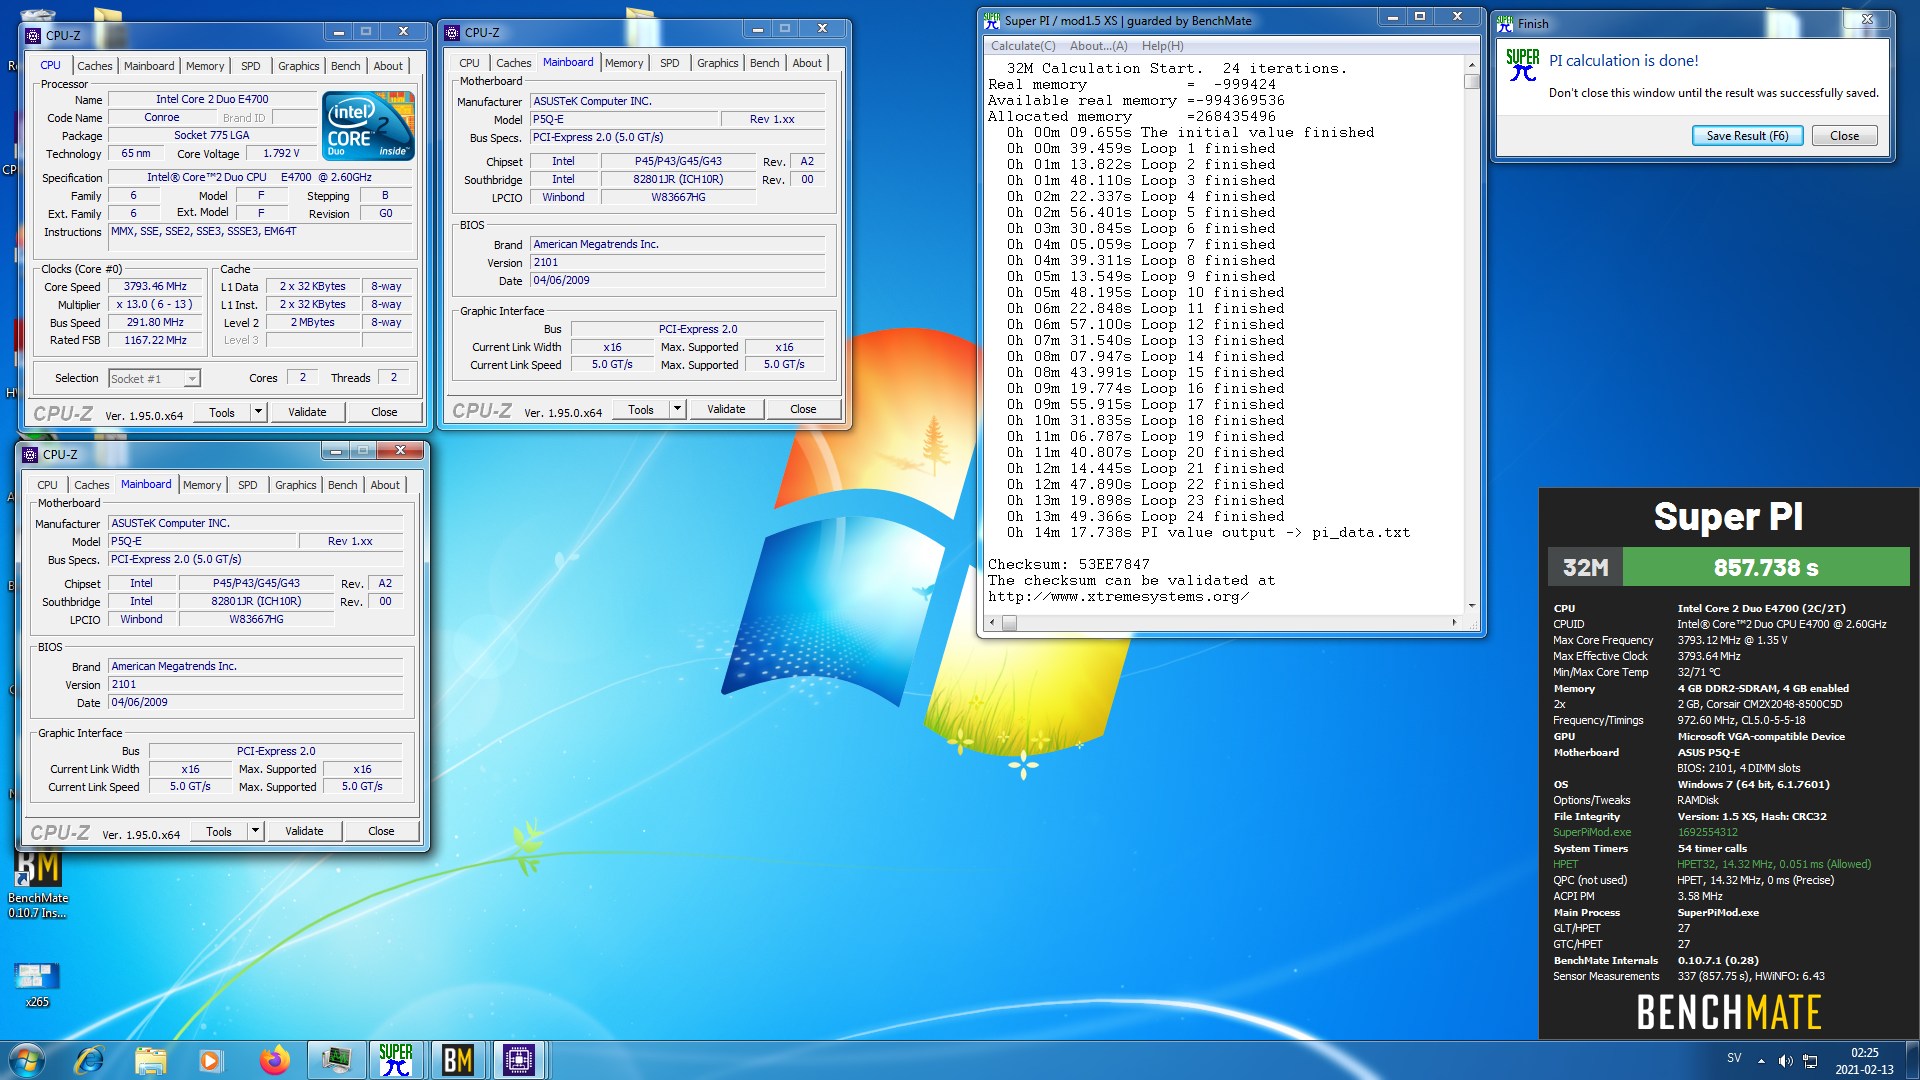Click Close in the Finish dialog

(1844, 136)
